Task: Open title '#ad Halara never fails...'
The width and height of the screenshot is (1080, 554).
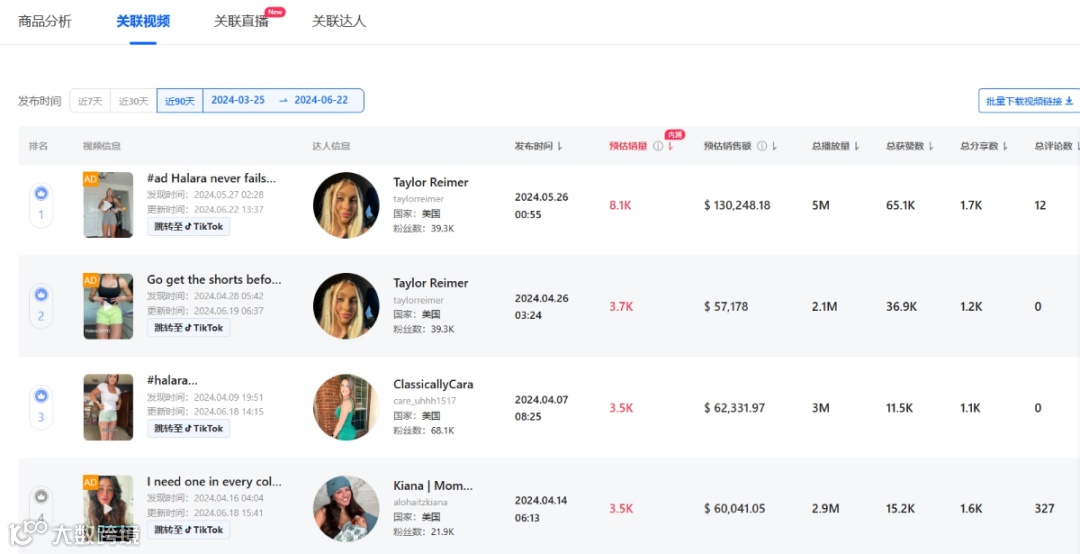Action: pyautogui.click(x=211, y=178)
